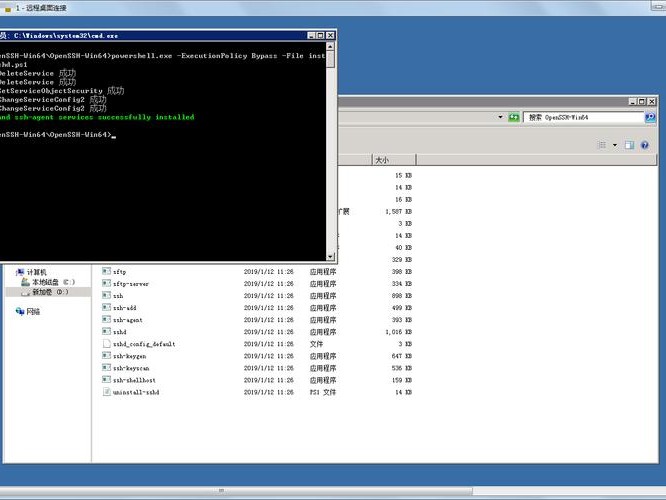Expand the address bar history dropdown
666x500 pixels.
[x=500, y=117]
